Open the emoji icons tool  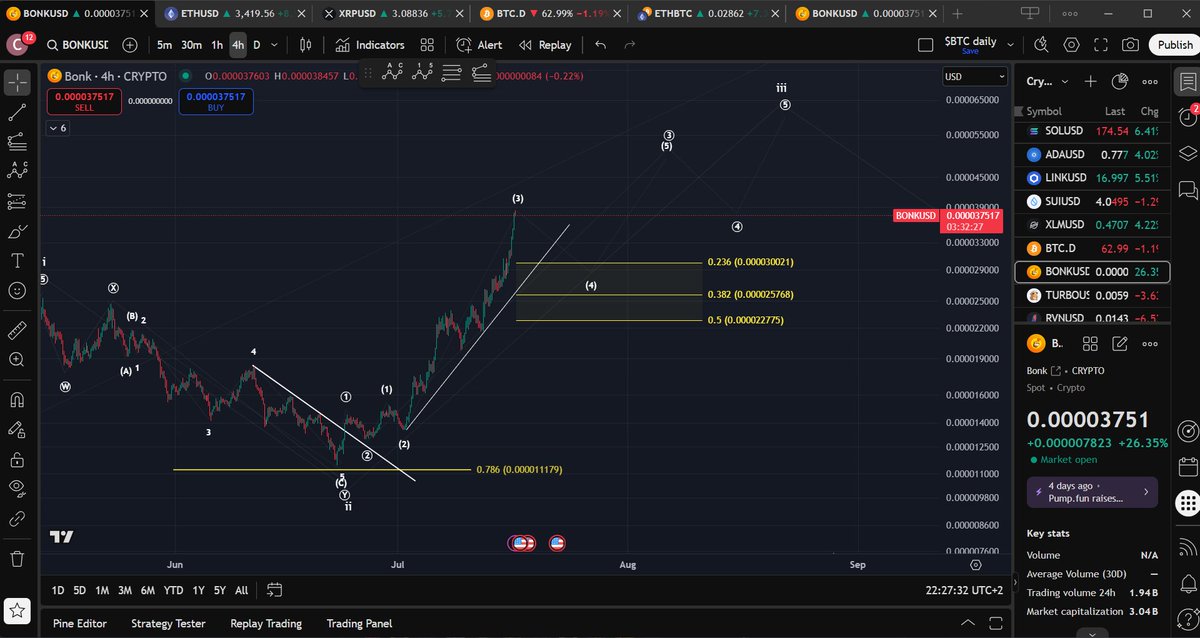pyautogui.click(x=17, y=290)
